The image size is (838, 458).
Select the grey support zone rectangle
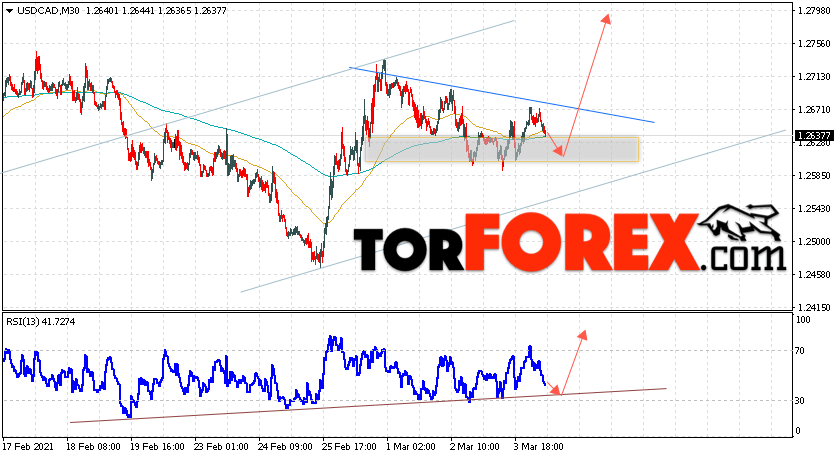pyautogui.click(x=502, y=150)
